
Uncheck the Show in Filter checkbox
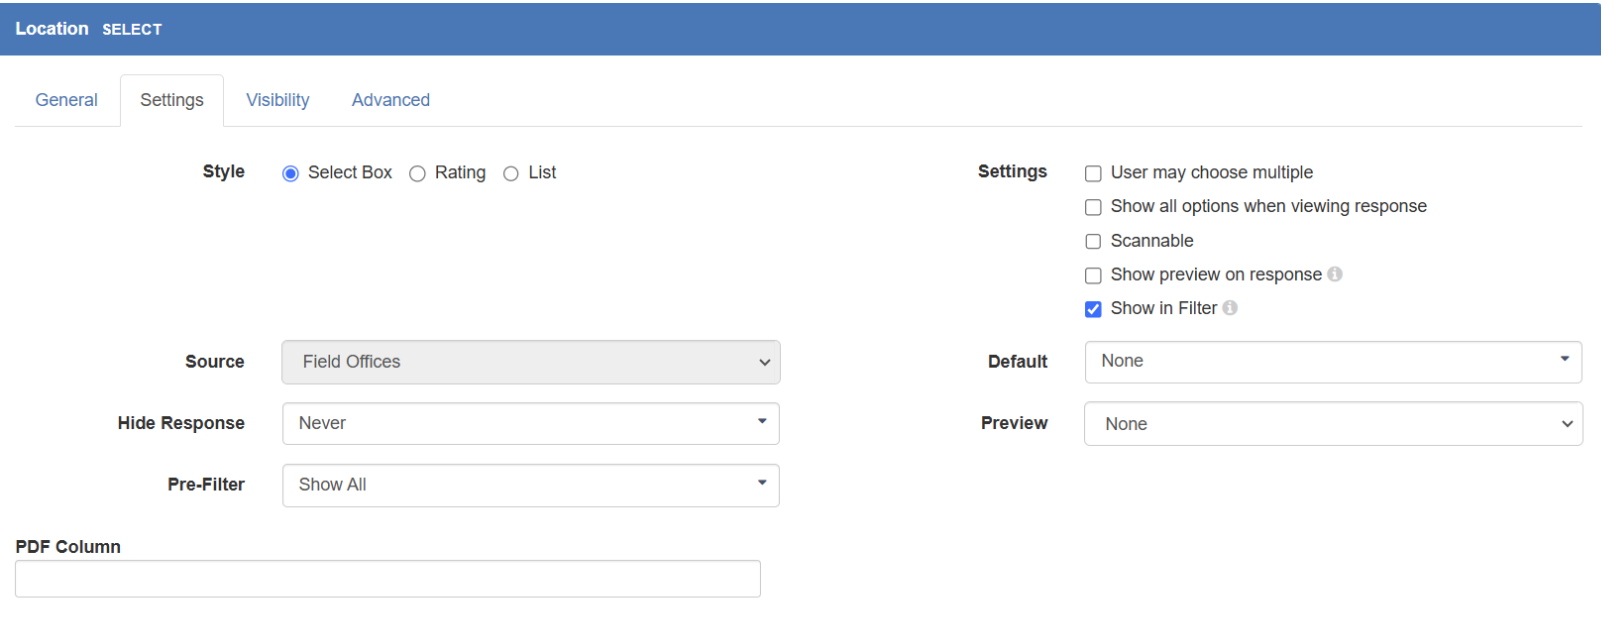coord(1093,309)
